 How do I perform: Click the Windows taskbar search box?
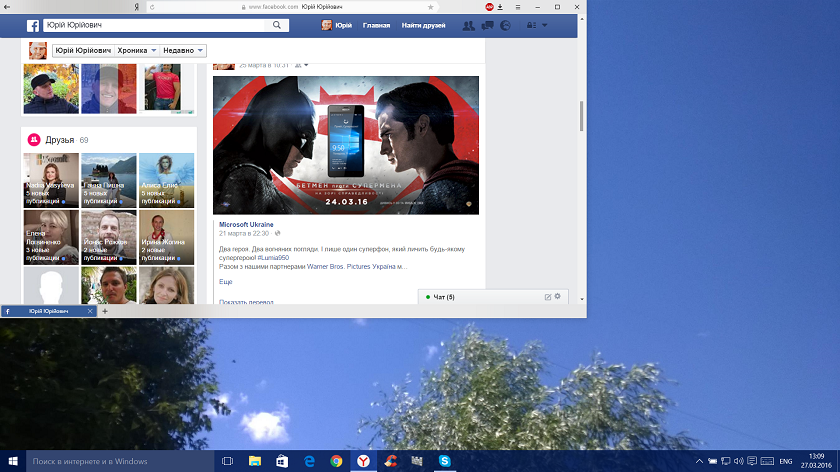pyautogui.click(x=120, y=461)
